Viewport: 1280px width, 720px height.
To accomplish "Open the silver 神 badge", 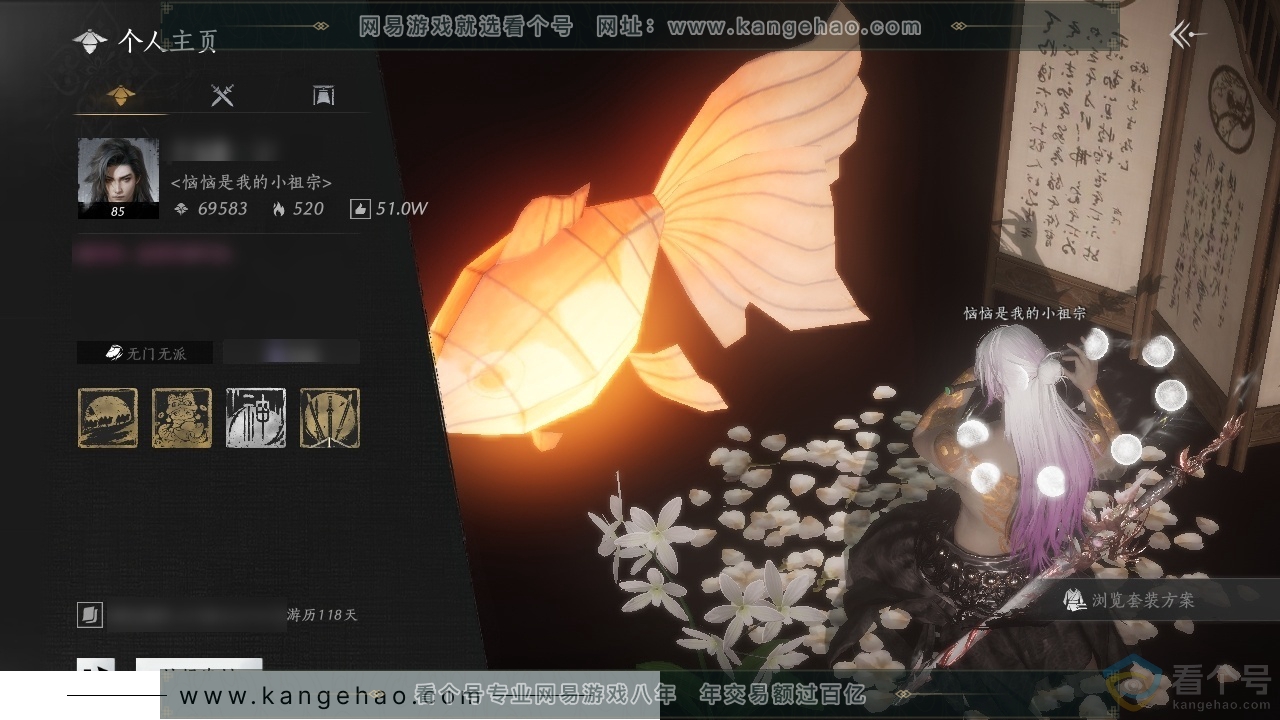I will click(x=256, y=418).
